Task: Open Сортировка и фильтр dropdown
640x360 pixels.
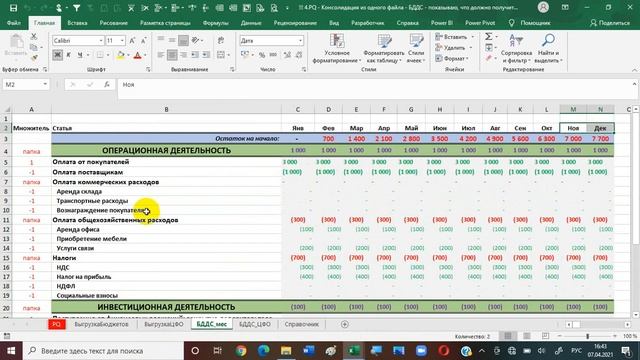Action: pos(516,49)
